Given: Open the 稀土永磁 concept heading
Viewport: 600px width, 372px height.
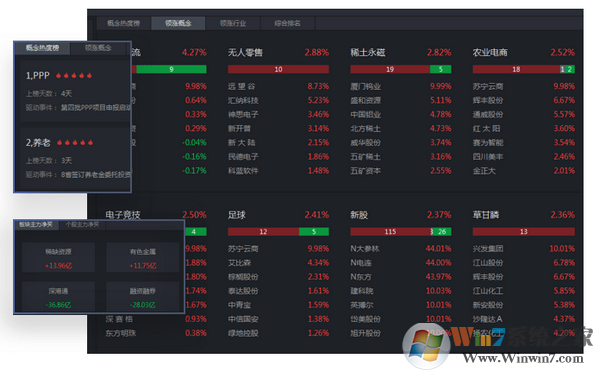Looking at the screenshot, I should click(368, 52).
